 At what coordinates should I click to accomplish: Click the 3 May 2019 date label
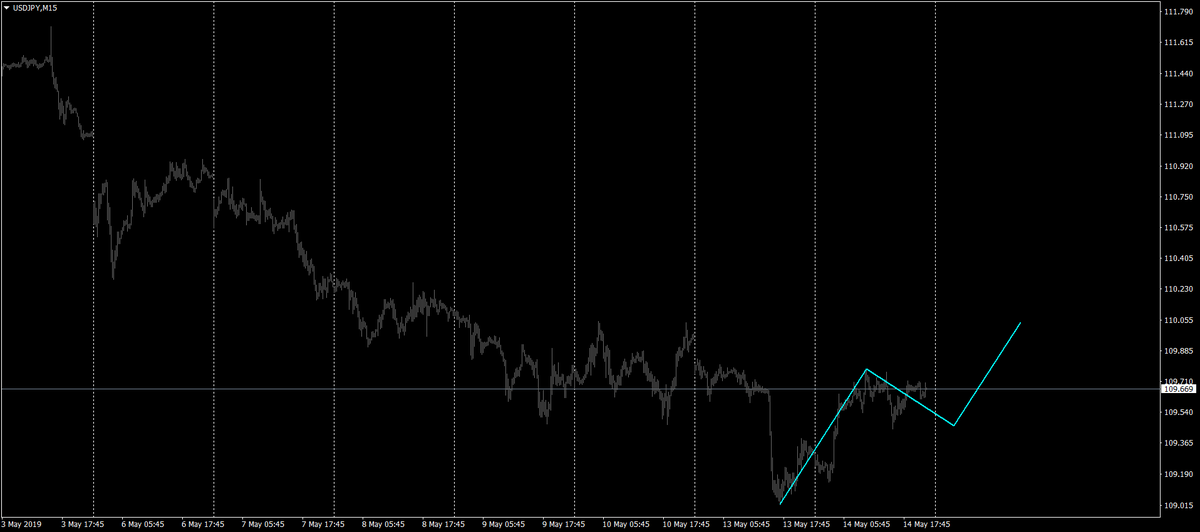click(23, 522)
